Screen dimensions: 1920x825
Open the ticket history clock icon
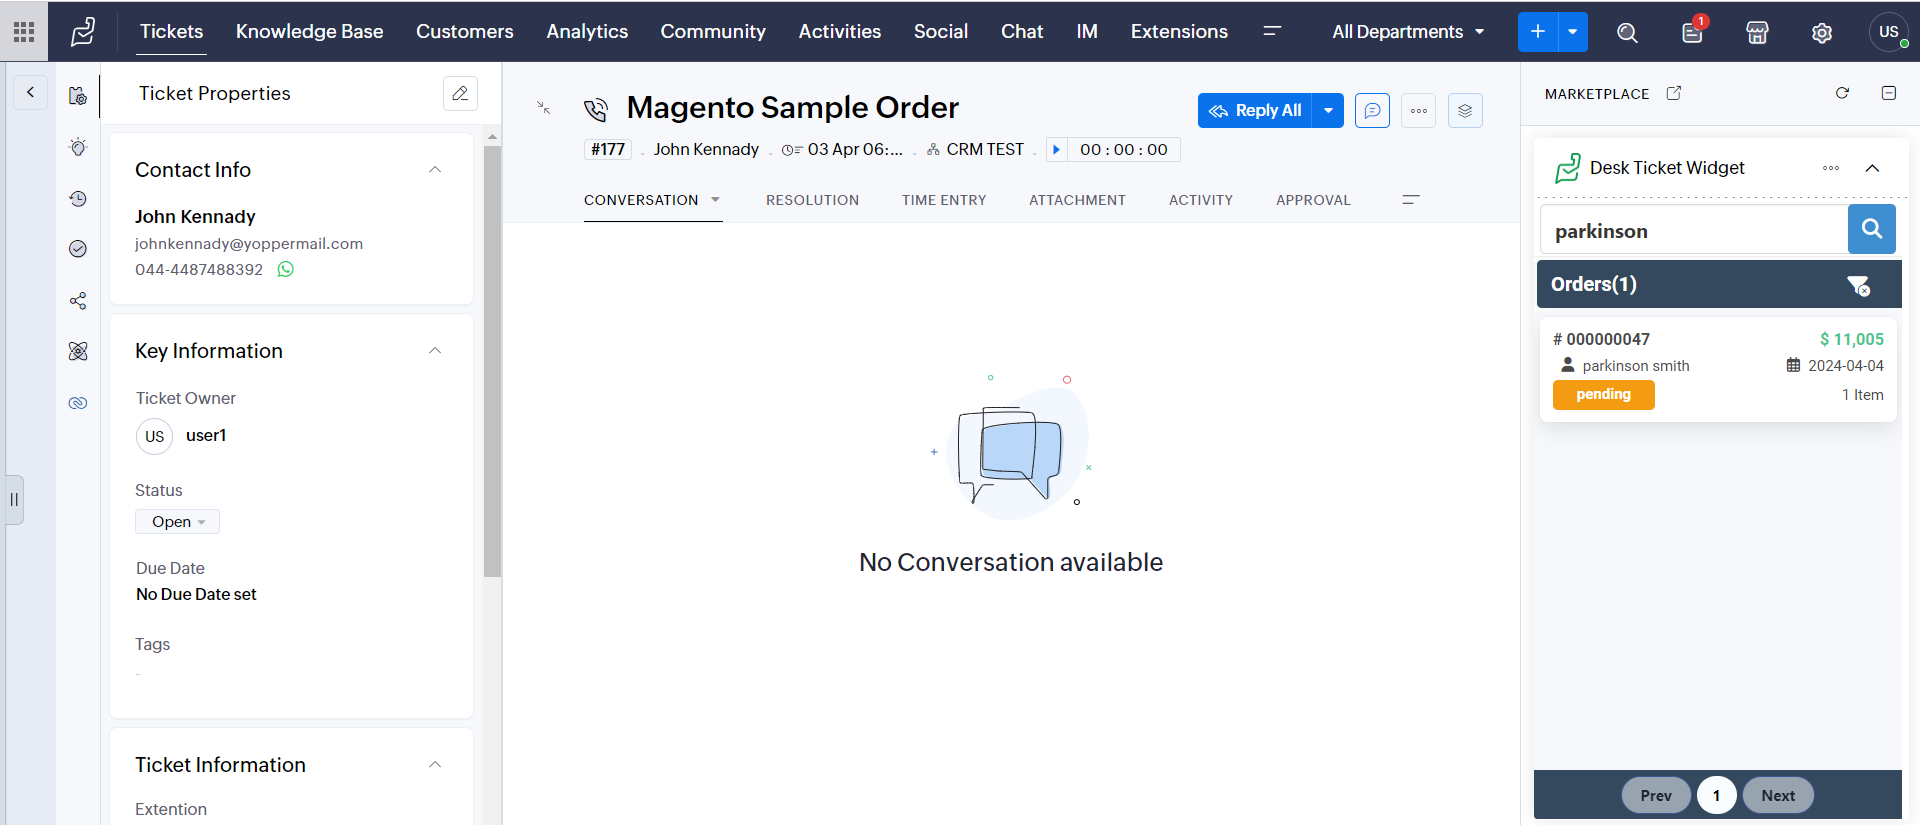coord(78,199)
